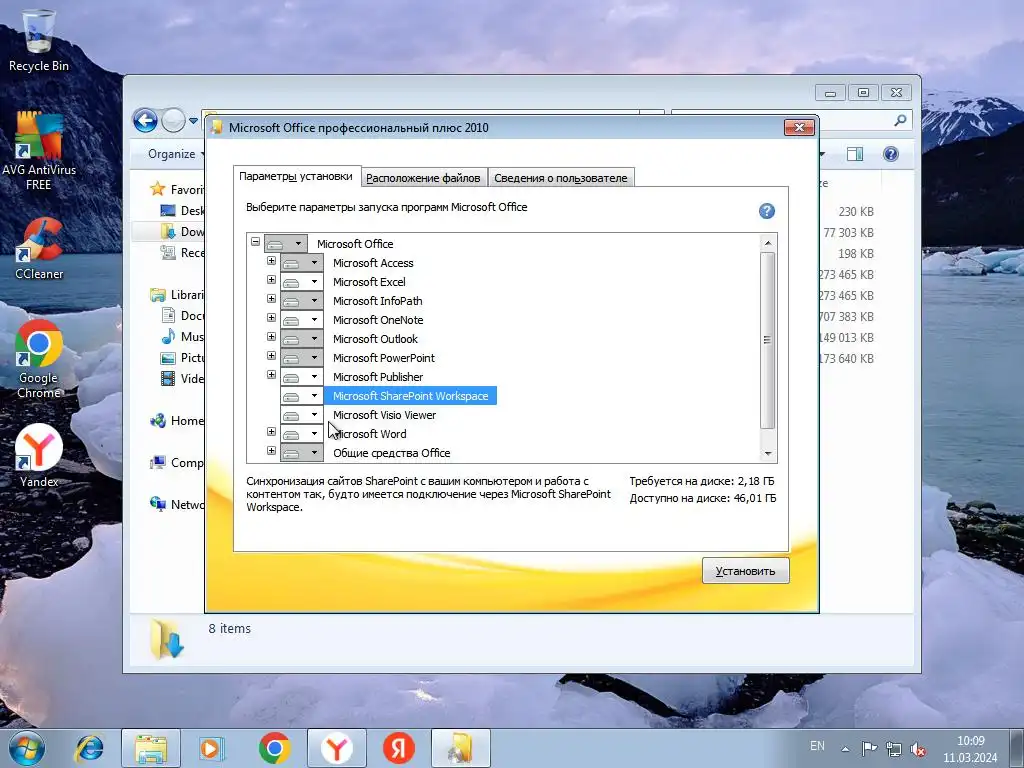The height and width of the screenshot is (768, 1024).
Task: Select Microsoft SharePoint Workspace tree item
Action: (x=410, y=396)
